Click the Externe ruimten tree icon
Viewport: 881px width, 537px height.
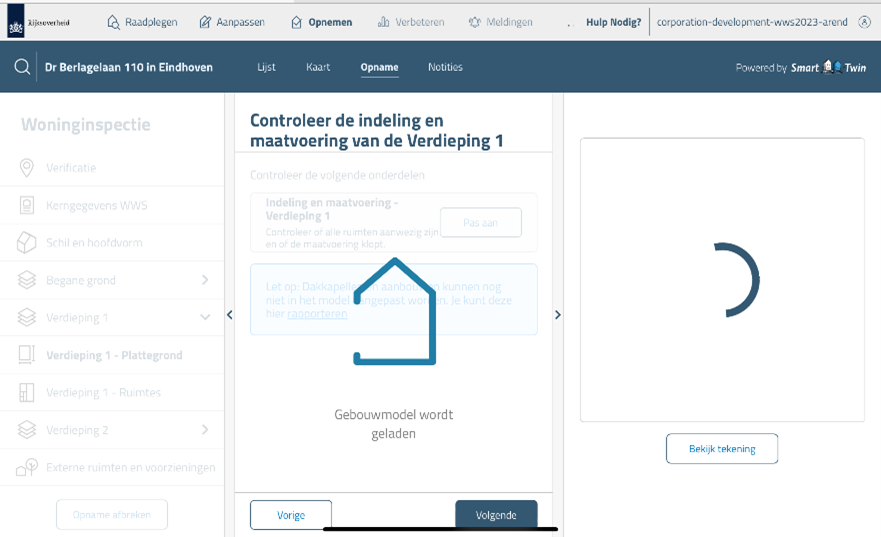coord(27,467)
